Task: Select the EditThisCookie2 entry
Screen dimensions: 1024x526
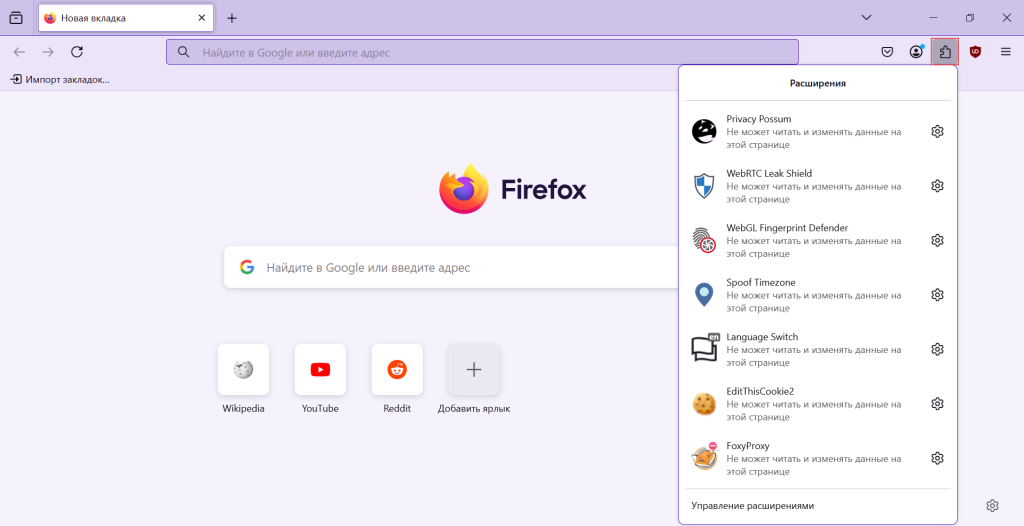Action: pyautogui.click(x=805, y=404)
